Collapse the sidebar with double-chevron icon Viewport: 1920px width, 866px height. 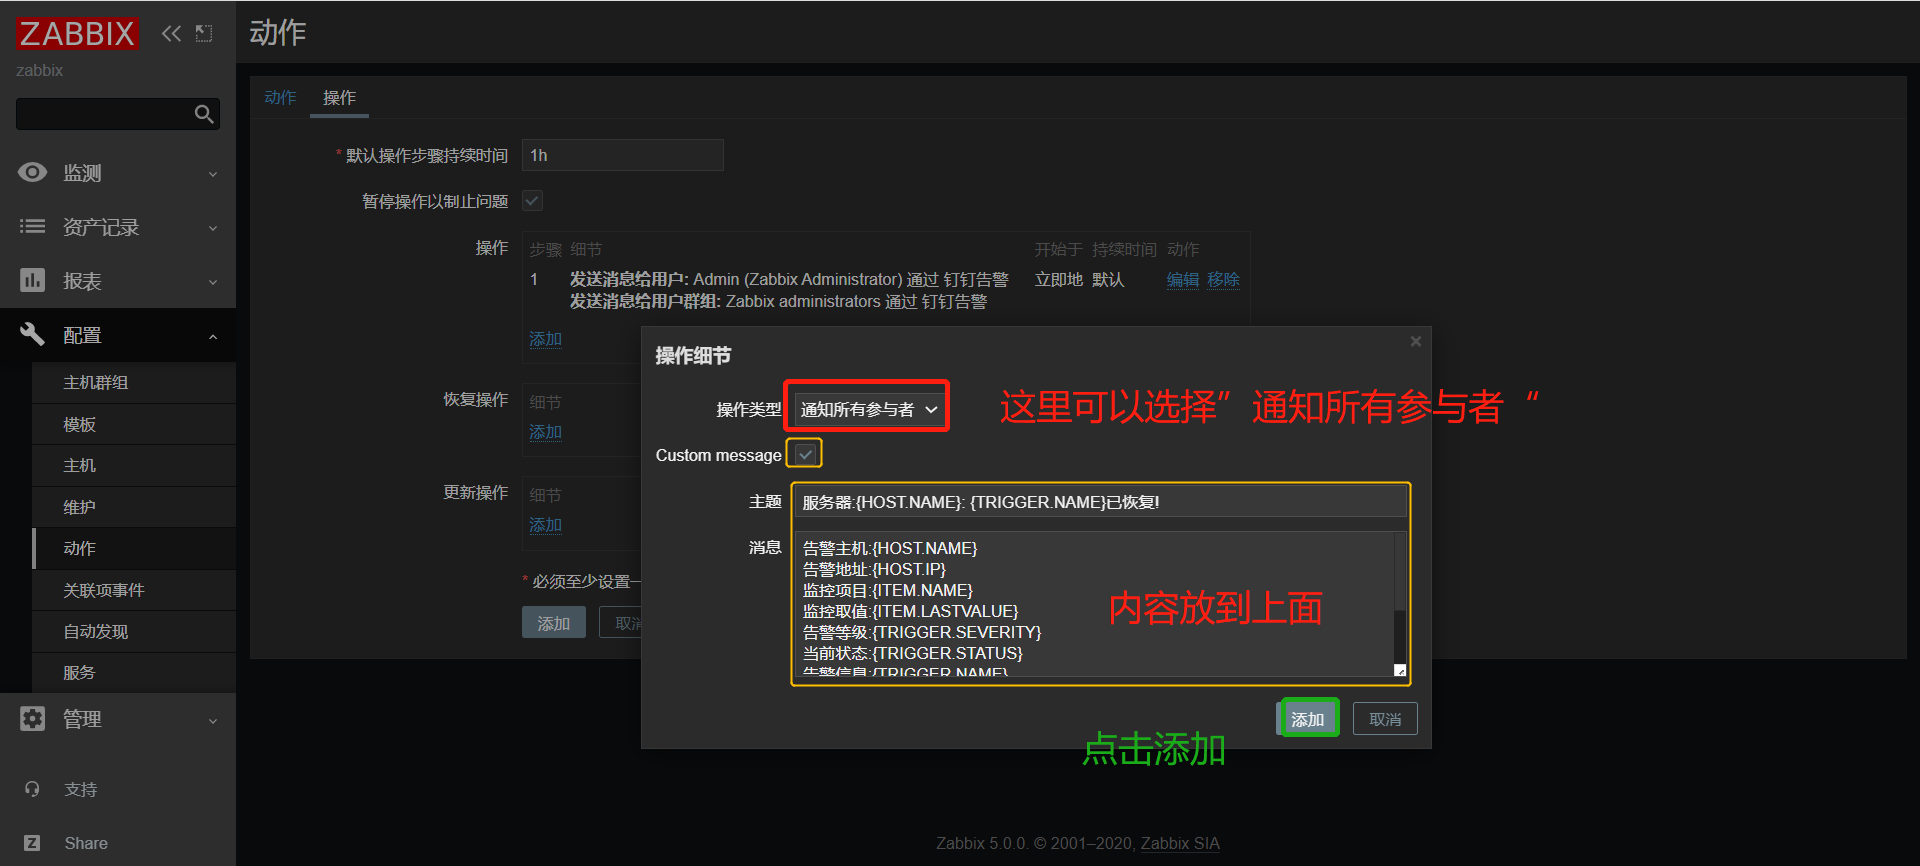(172, 34)
